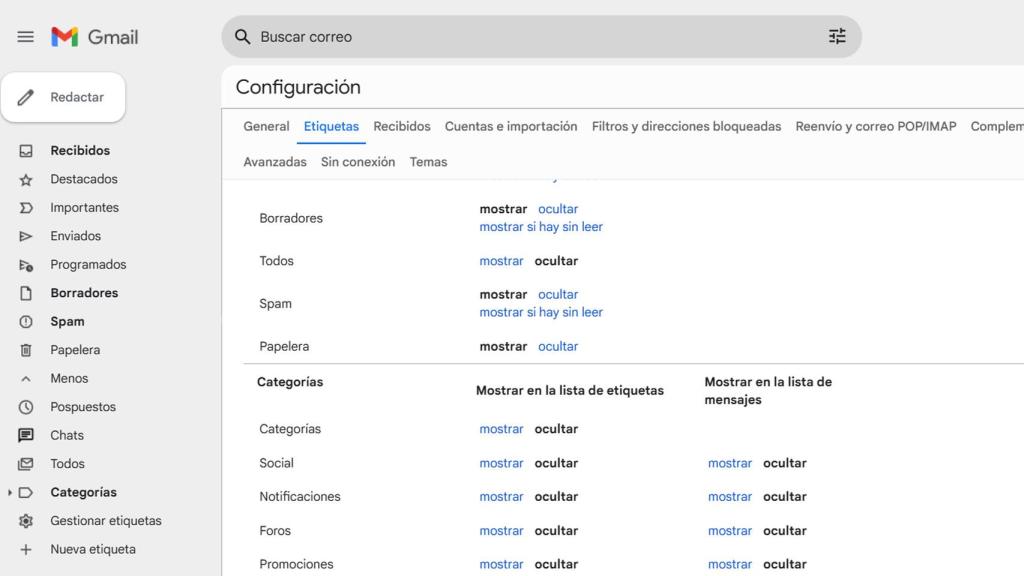
Task: Open the Temas tab
Action: pyautogui.click(x=428, y=162)
